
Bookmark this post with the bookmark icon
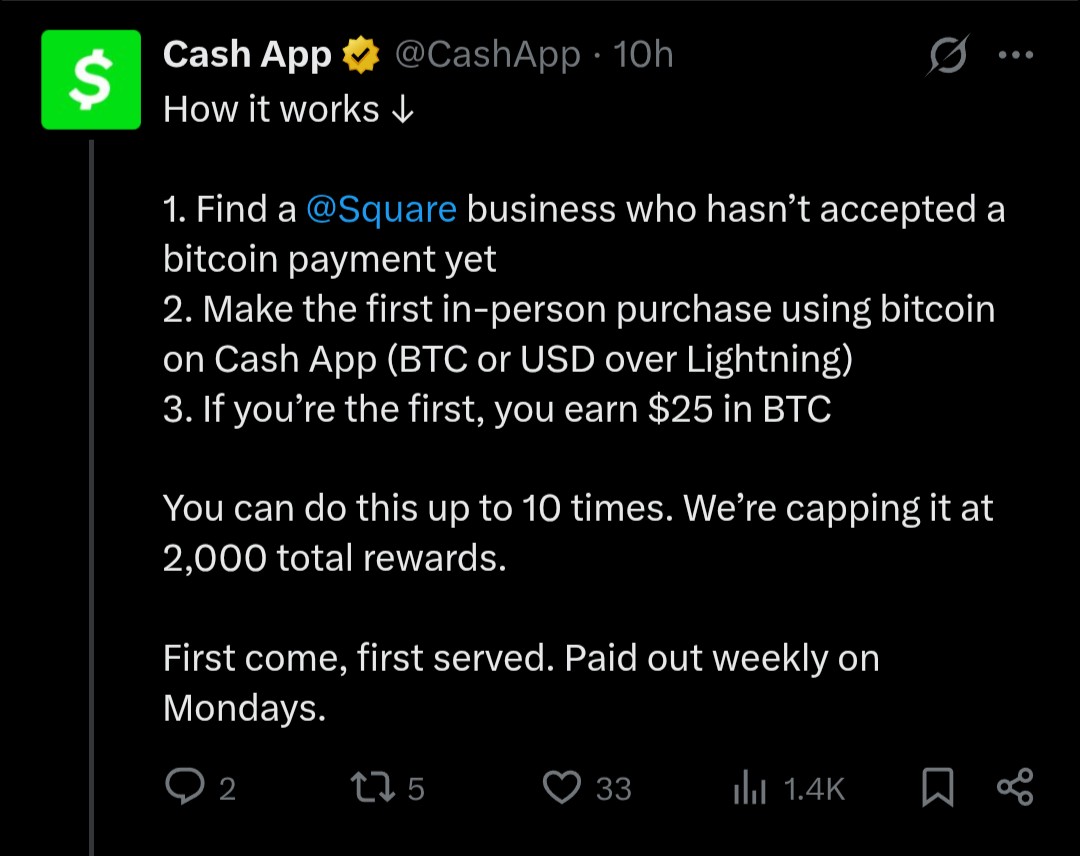point(937,788)
